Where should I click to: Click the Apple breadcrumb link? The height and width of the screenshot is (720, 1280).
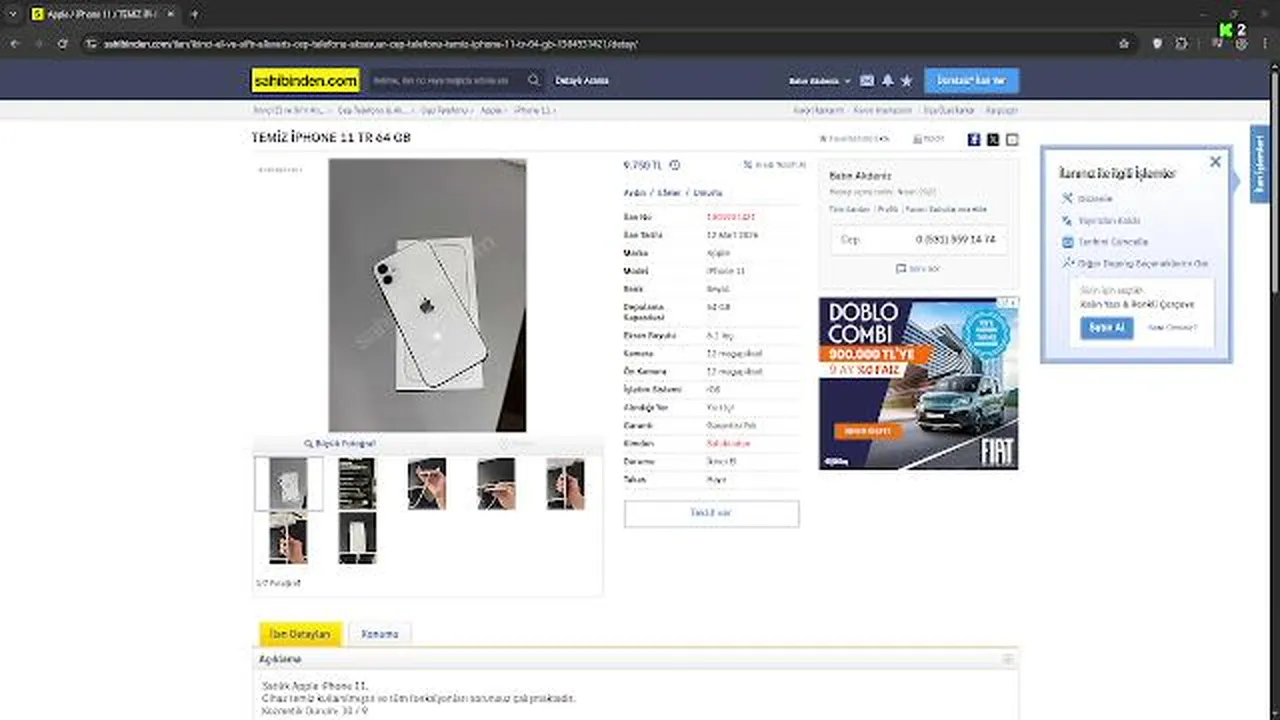pos(491,110)
